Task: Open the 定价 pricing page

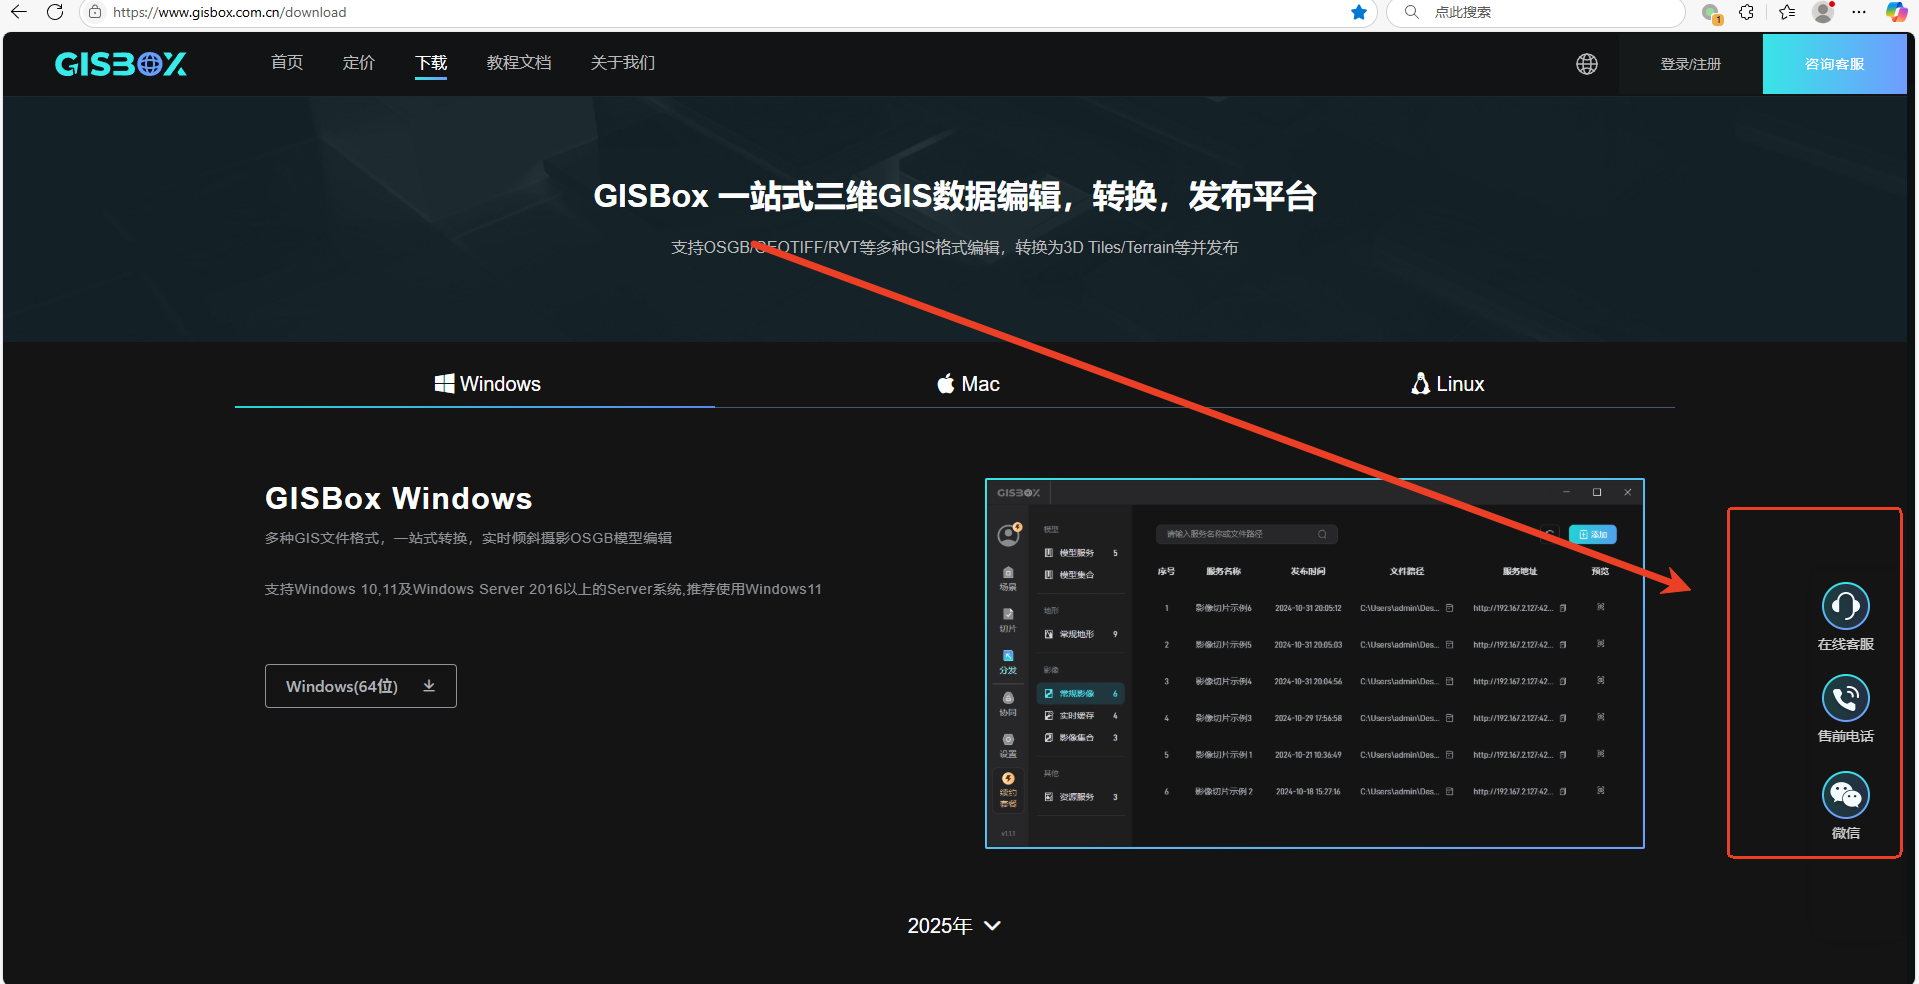Action: tap(359, 62)
